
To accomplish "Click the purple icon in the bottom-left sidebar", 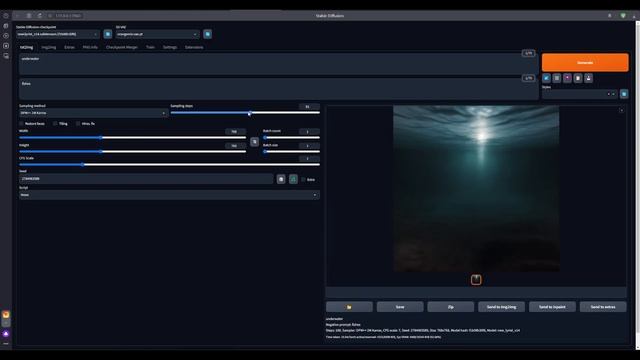I will (6, 333).
